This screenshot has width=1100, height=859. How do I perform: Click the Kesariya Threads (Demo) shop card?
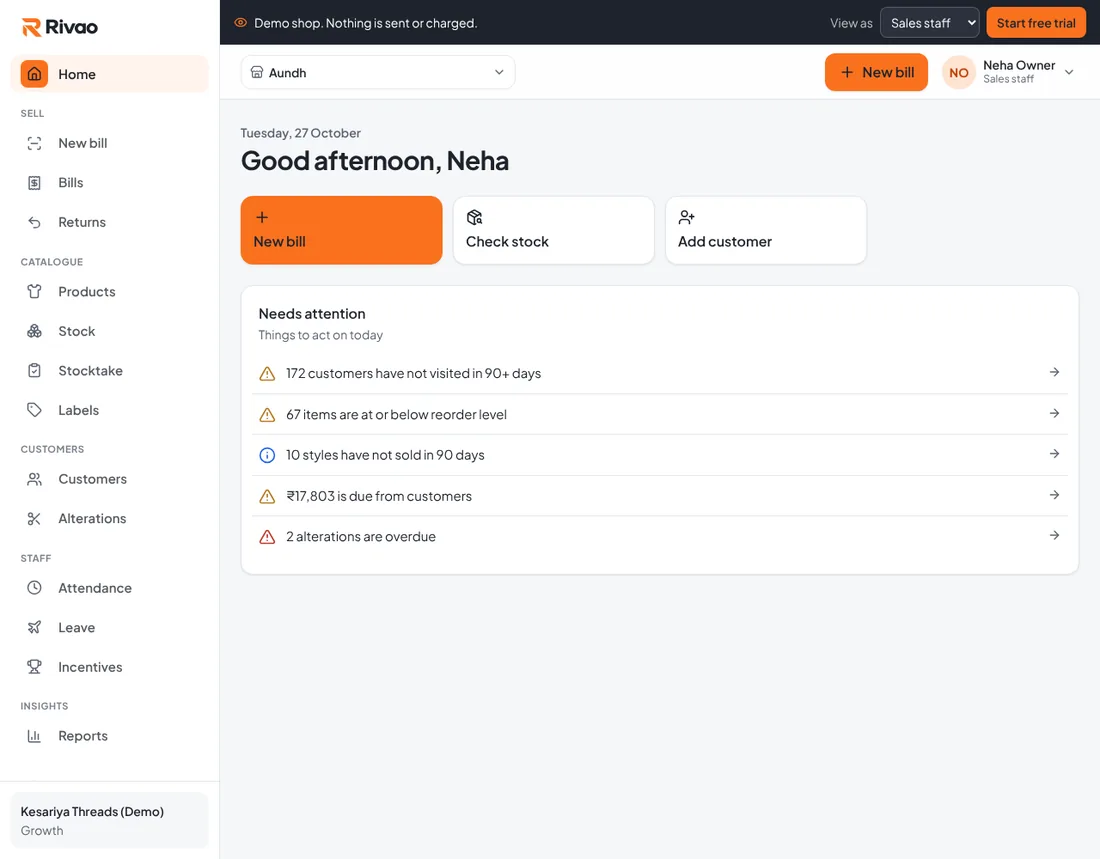tap(109, 820)
